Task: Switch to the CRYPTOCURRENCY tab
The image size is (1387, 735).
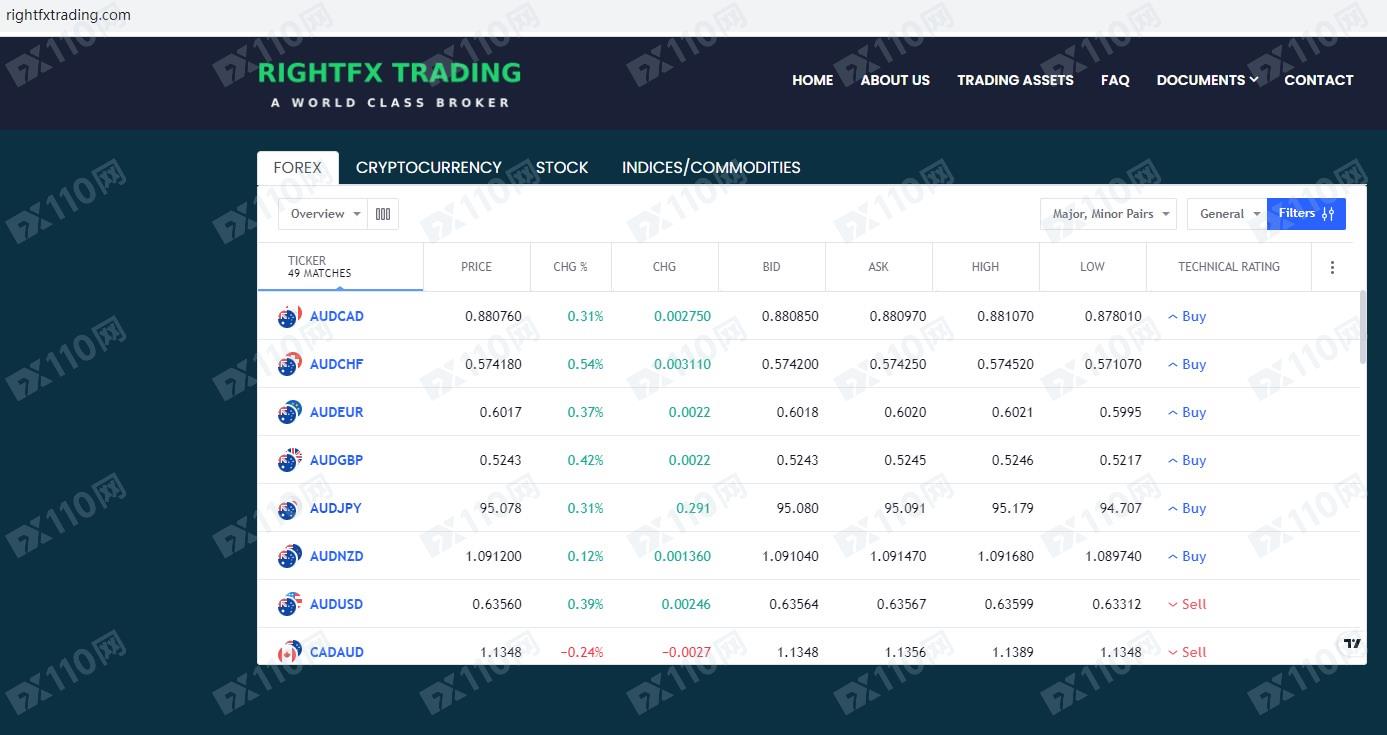Action: coord(428,168)
